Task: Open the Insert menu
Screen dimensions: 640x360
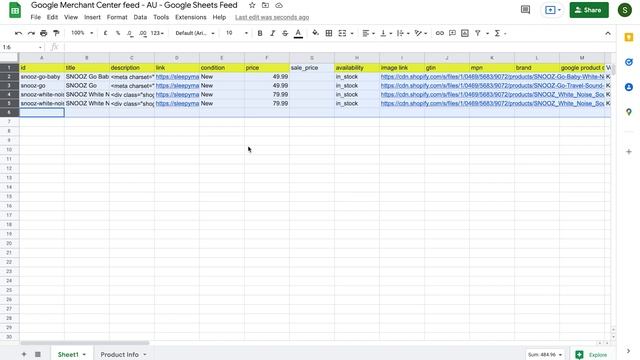Action: pos(92,17)
